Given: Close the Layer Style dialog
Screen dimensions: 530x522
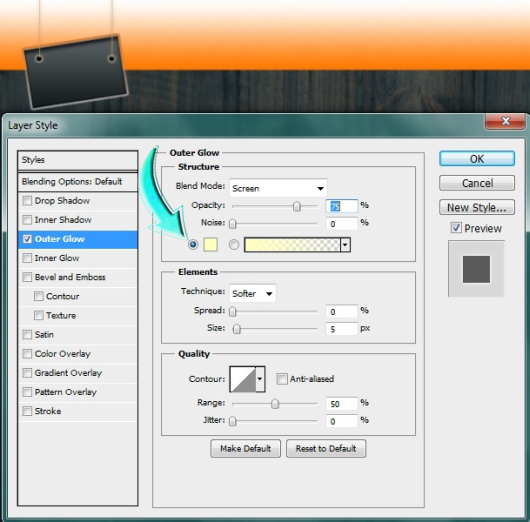Looking at the screenshot, I should click(x=505, y=121).
